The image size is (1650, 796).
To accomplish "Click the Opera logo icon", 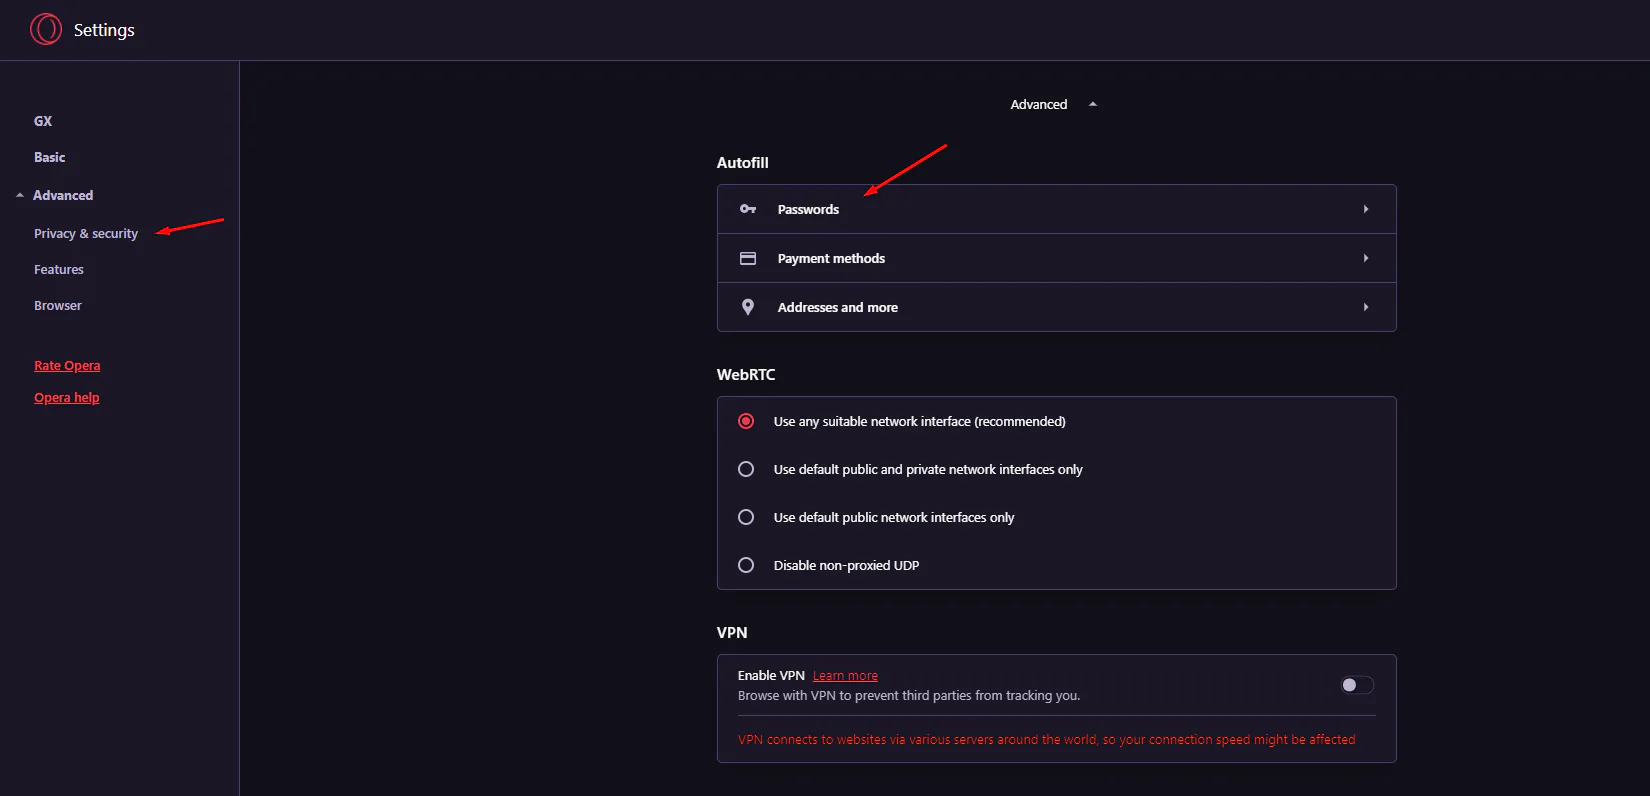I will point(46,29).
